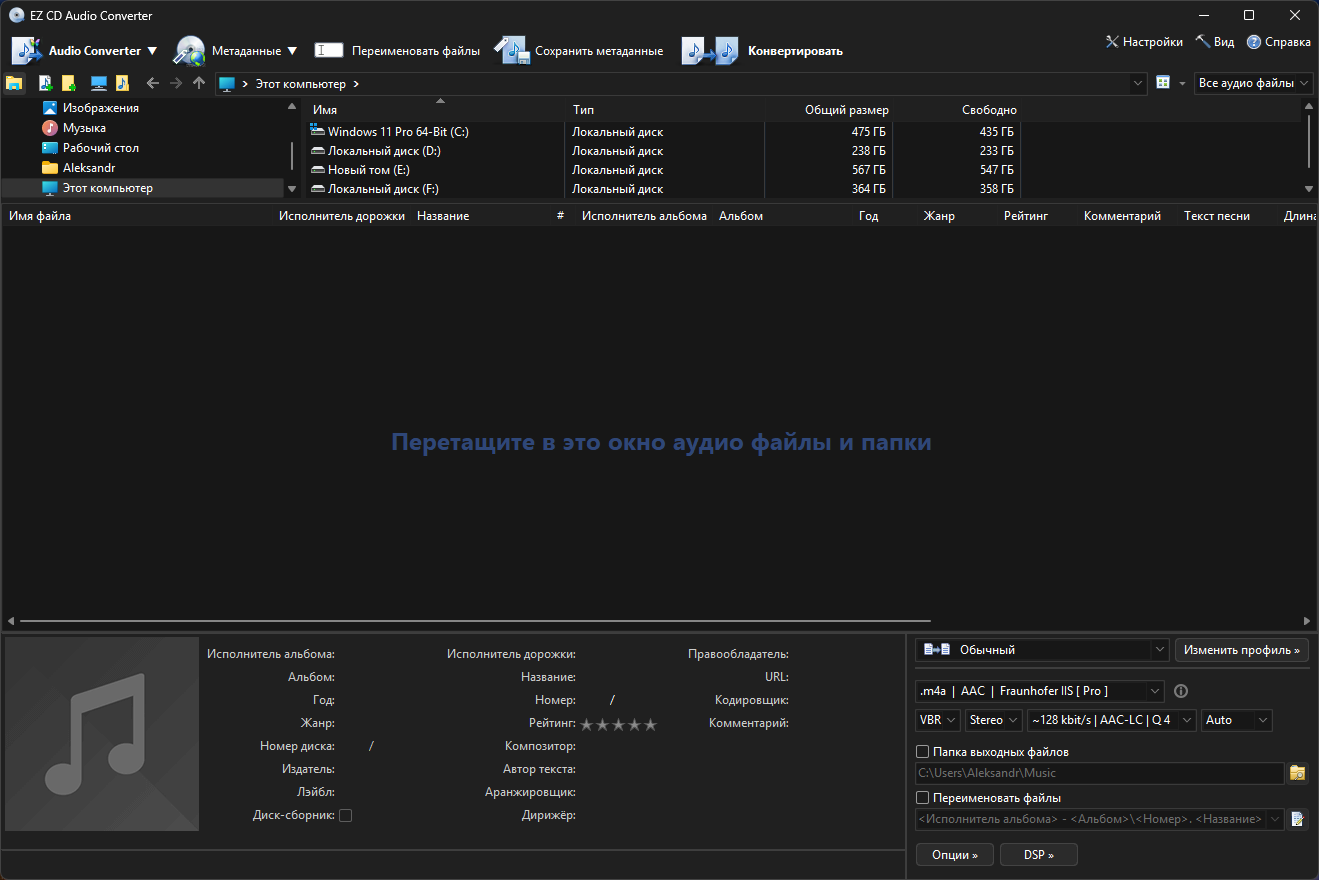The width and height of the screenshot is (1319, 880).
Task: Set rating using the third star
Action: coord(619,724)
